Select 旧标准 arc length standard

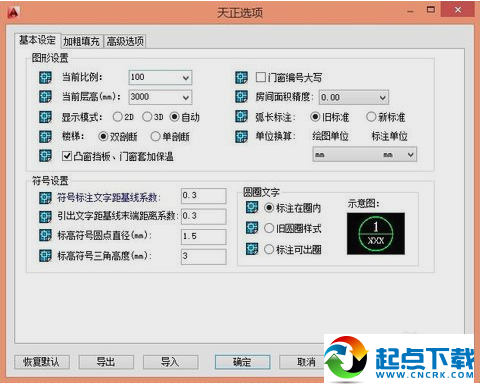[315, 117]
